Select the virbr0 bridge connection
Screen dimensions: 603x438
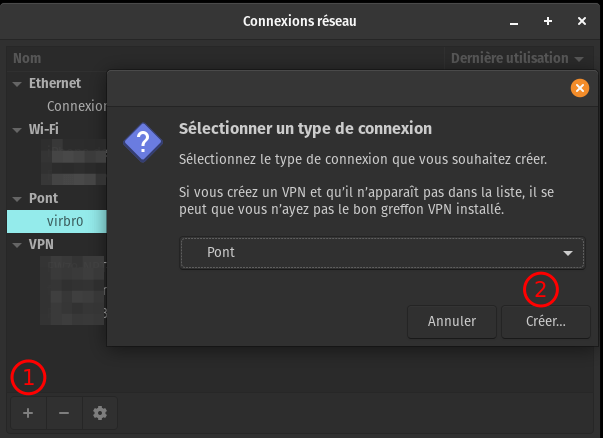(70, 221)
